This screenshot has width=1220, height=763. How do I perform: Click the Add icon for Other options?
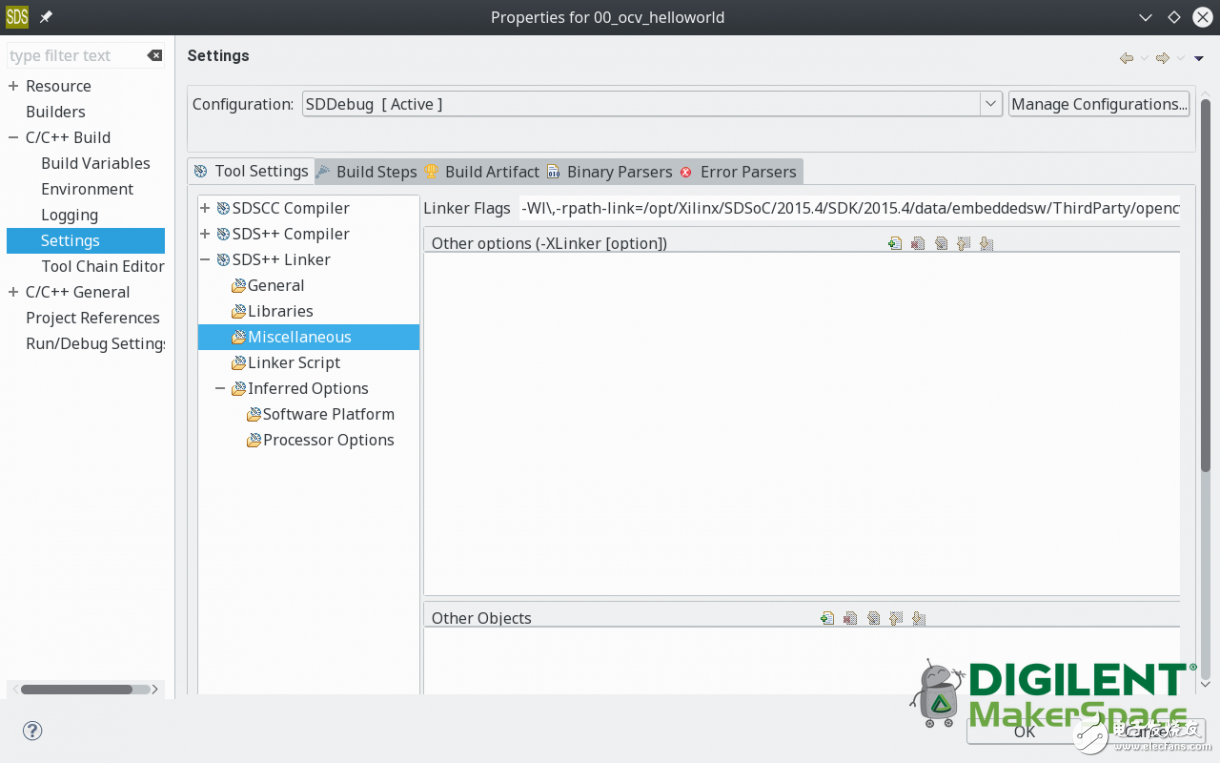click(895, 243)
